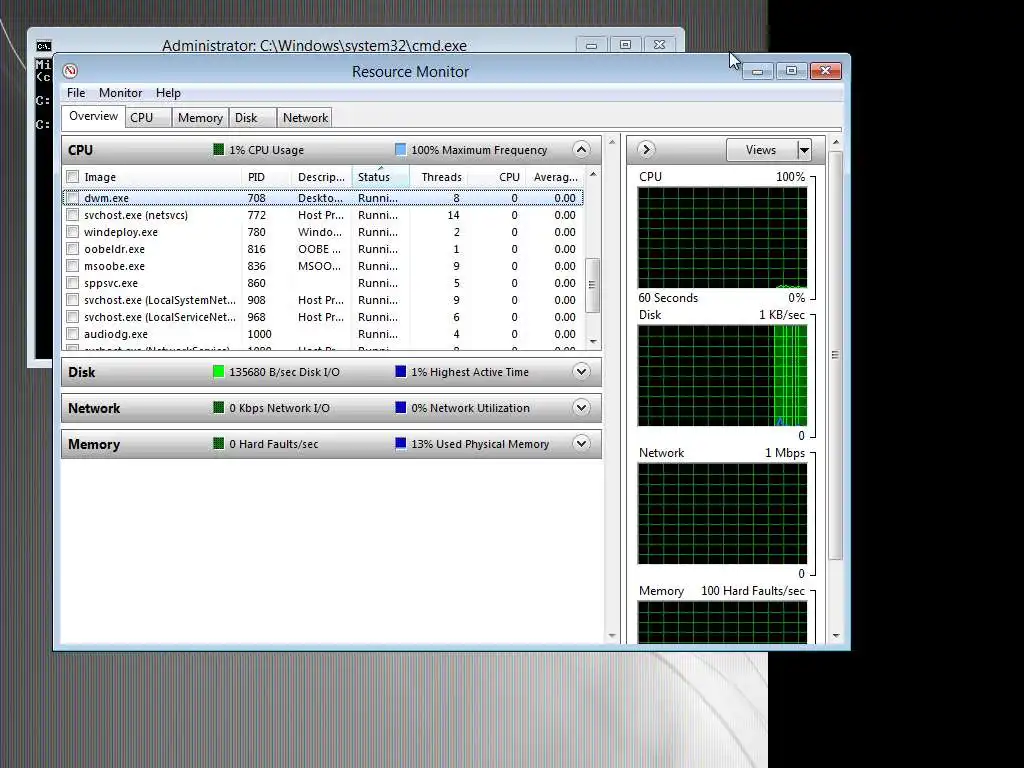The image size is (1024, 768).
Task: Select the Overview tab
Action: (93, 116)
